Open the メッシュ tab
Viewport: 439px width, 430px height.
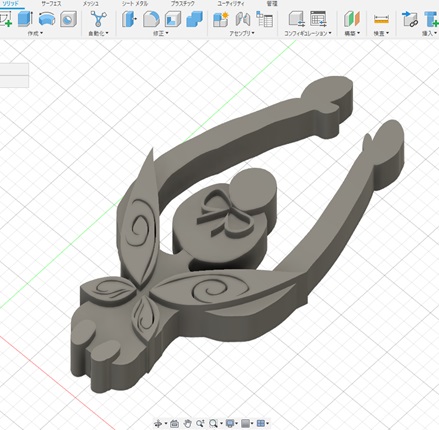[x=91, y=4]
